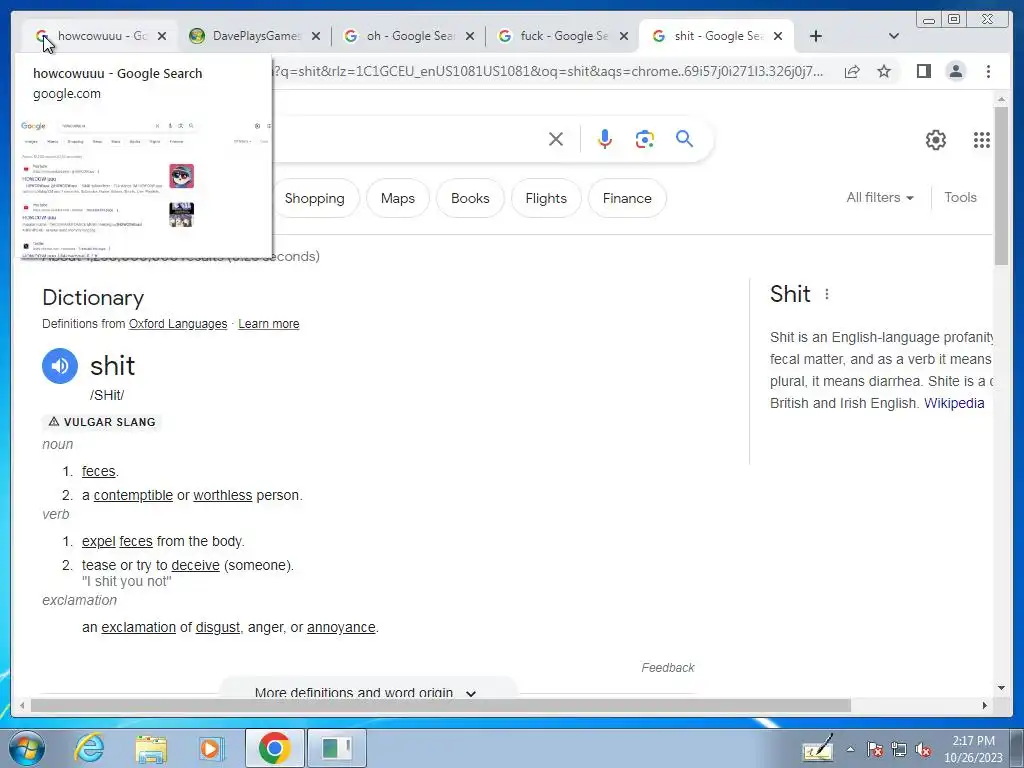
Task: Close the shit - Google Search tab
Action: 778,37
